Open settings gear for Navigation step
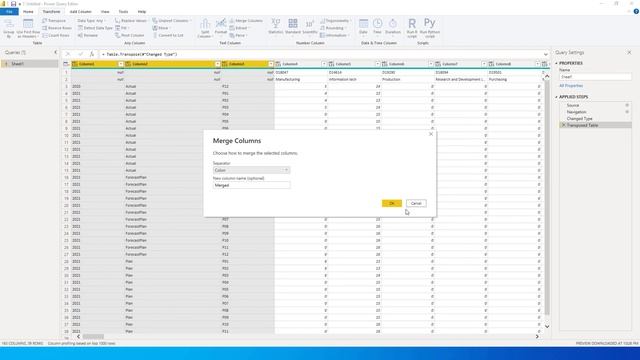 tap(627, 112)
